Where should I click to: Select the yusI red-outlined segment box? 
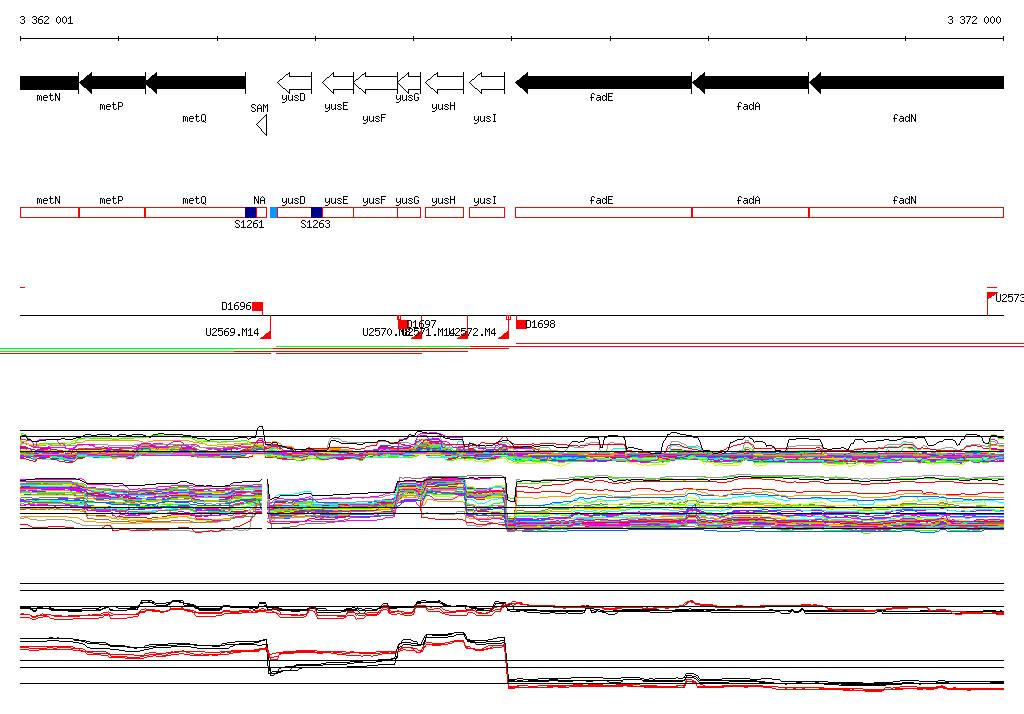tap(487, 212)
